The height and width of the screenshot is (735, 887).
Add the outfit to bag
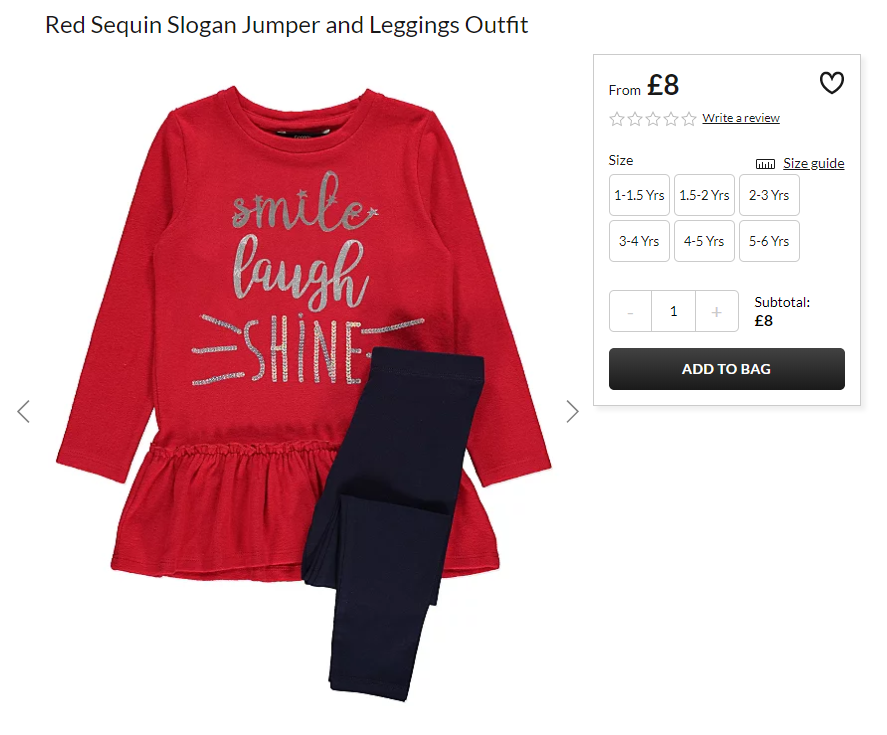click(x=727, y=369)
